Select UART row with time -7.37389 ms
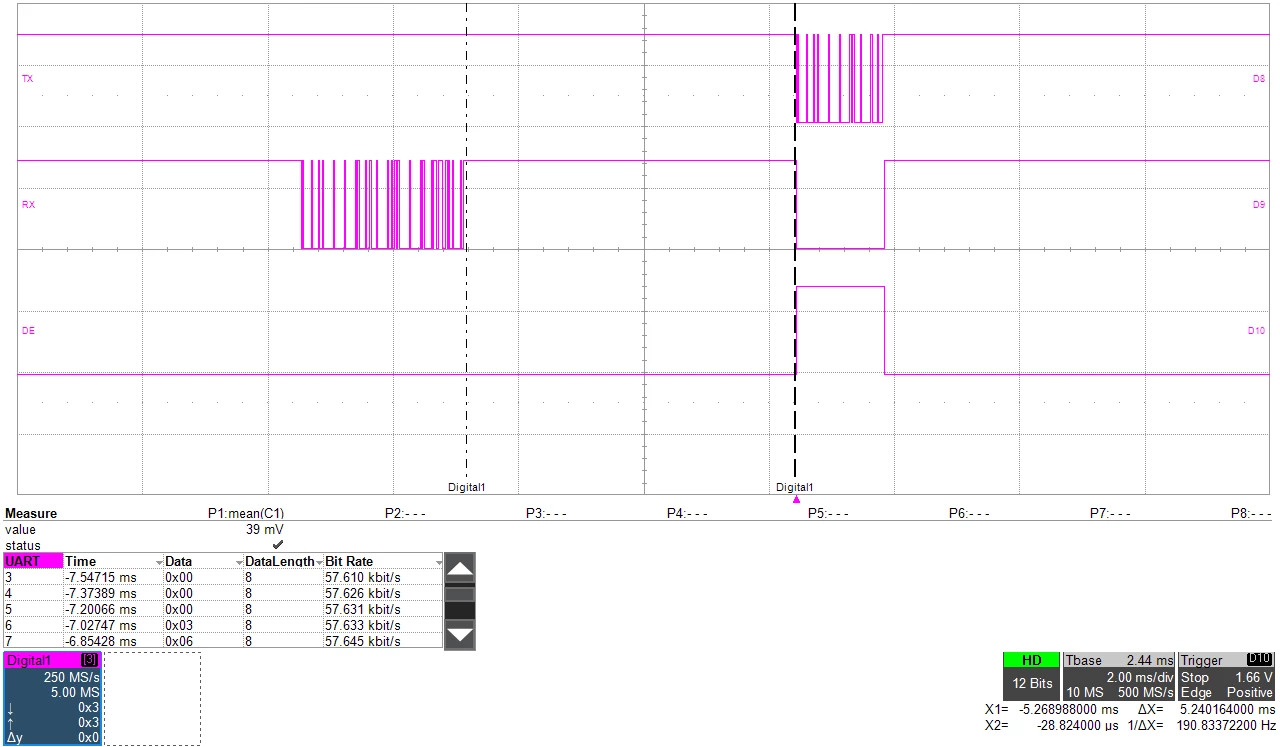This screenshot has height=747, width=1280. pos(223,593)
